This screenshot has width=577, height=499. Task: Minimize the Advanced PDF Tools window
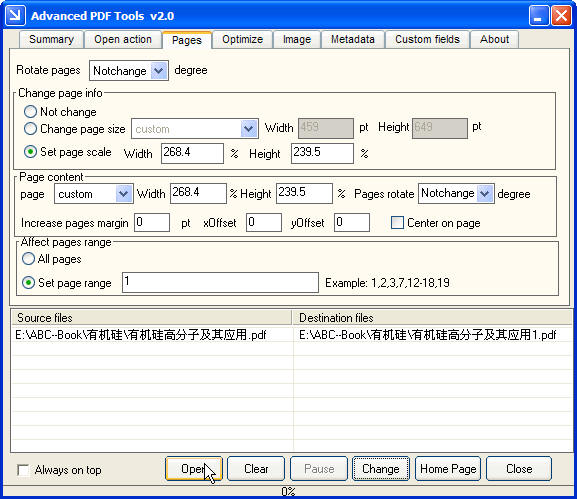539,16
